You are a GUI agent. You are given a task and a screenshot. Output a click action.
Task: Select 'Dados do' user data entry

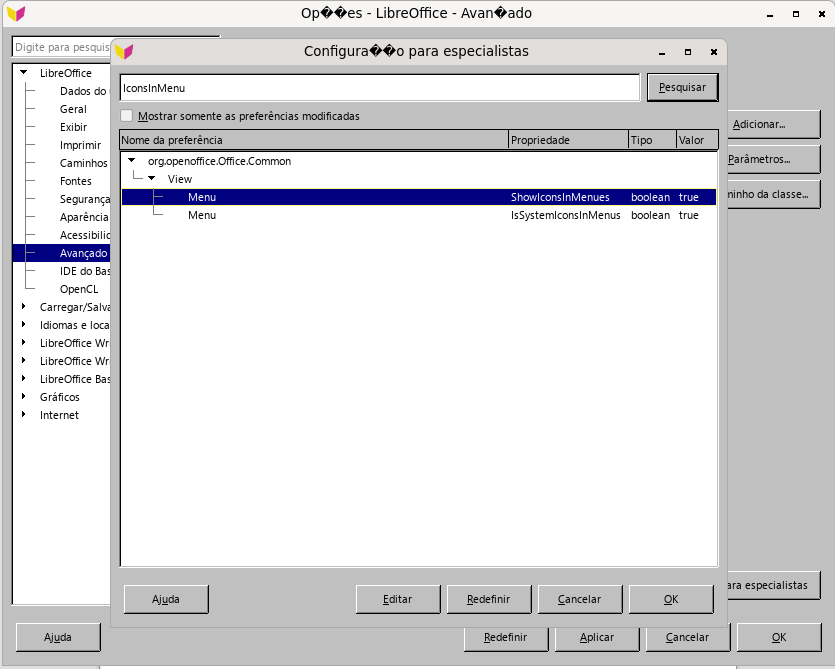click(x=83, y=91)
